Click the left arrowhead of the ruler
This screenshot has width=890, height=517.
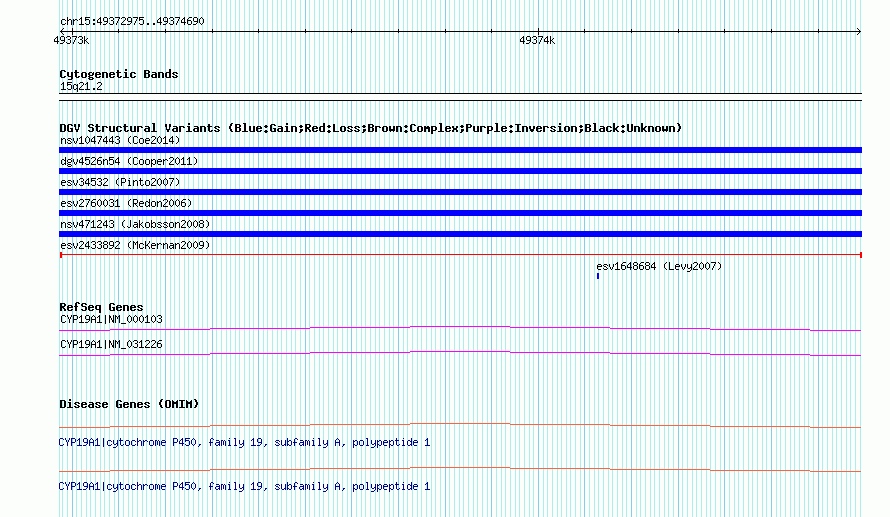tap(62, 31)
